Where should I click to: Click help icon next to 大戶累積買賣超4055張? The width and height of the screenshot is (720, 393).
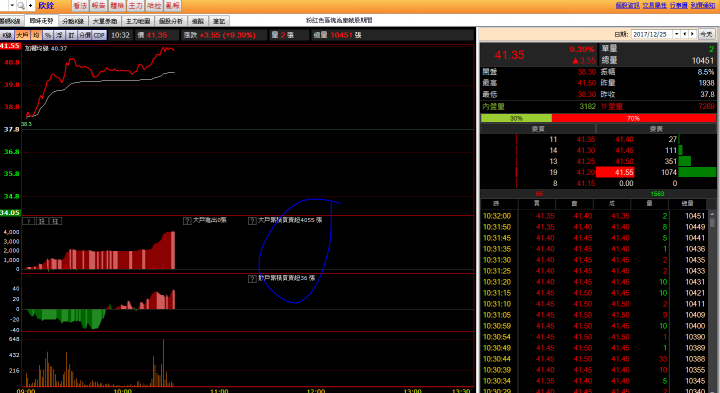pos(252,221)
